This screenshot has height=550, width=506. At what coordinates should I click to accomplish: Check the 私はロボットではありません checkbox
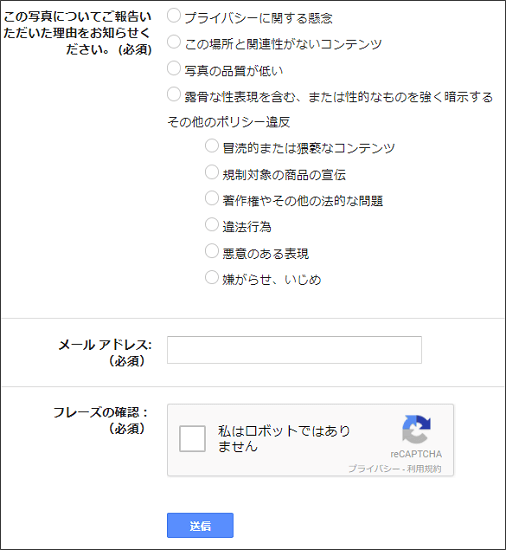pyautogui.click(x=192, y=439)
